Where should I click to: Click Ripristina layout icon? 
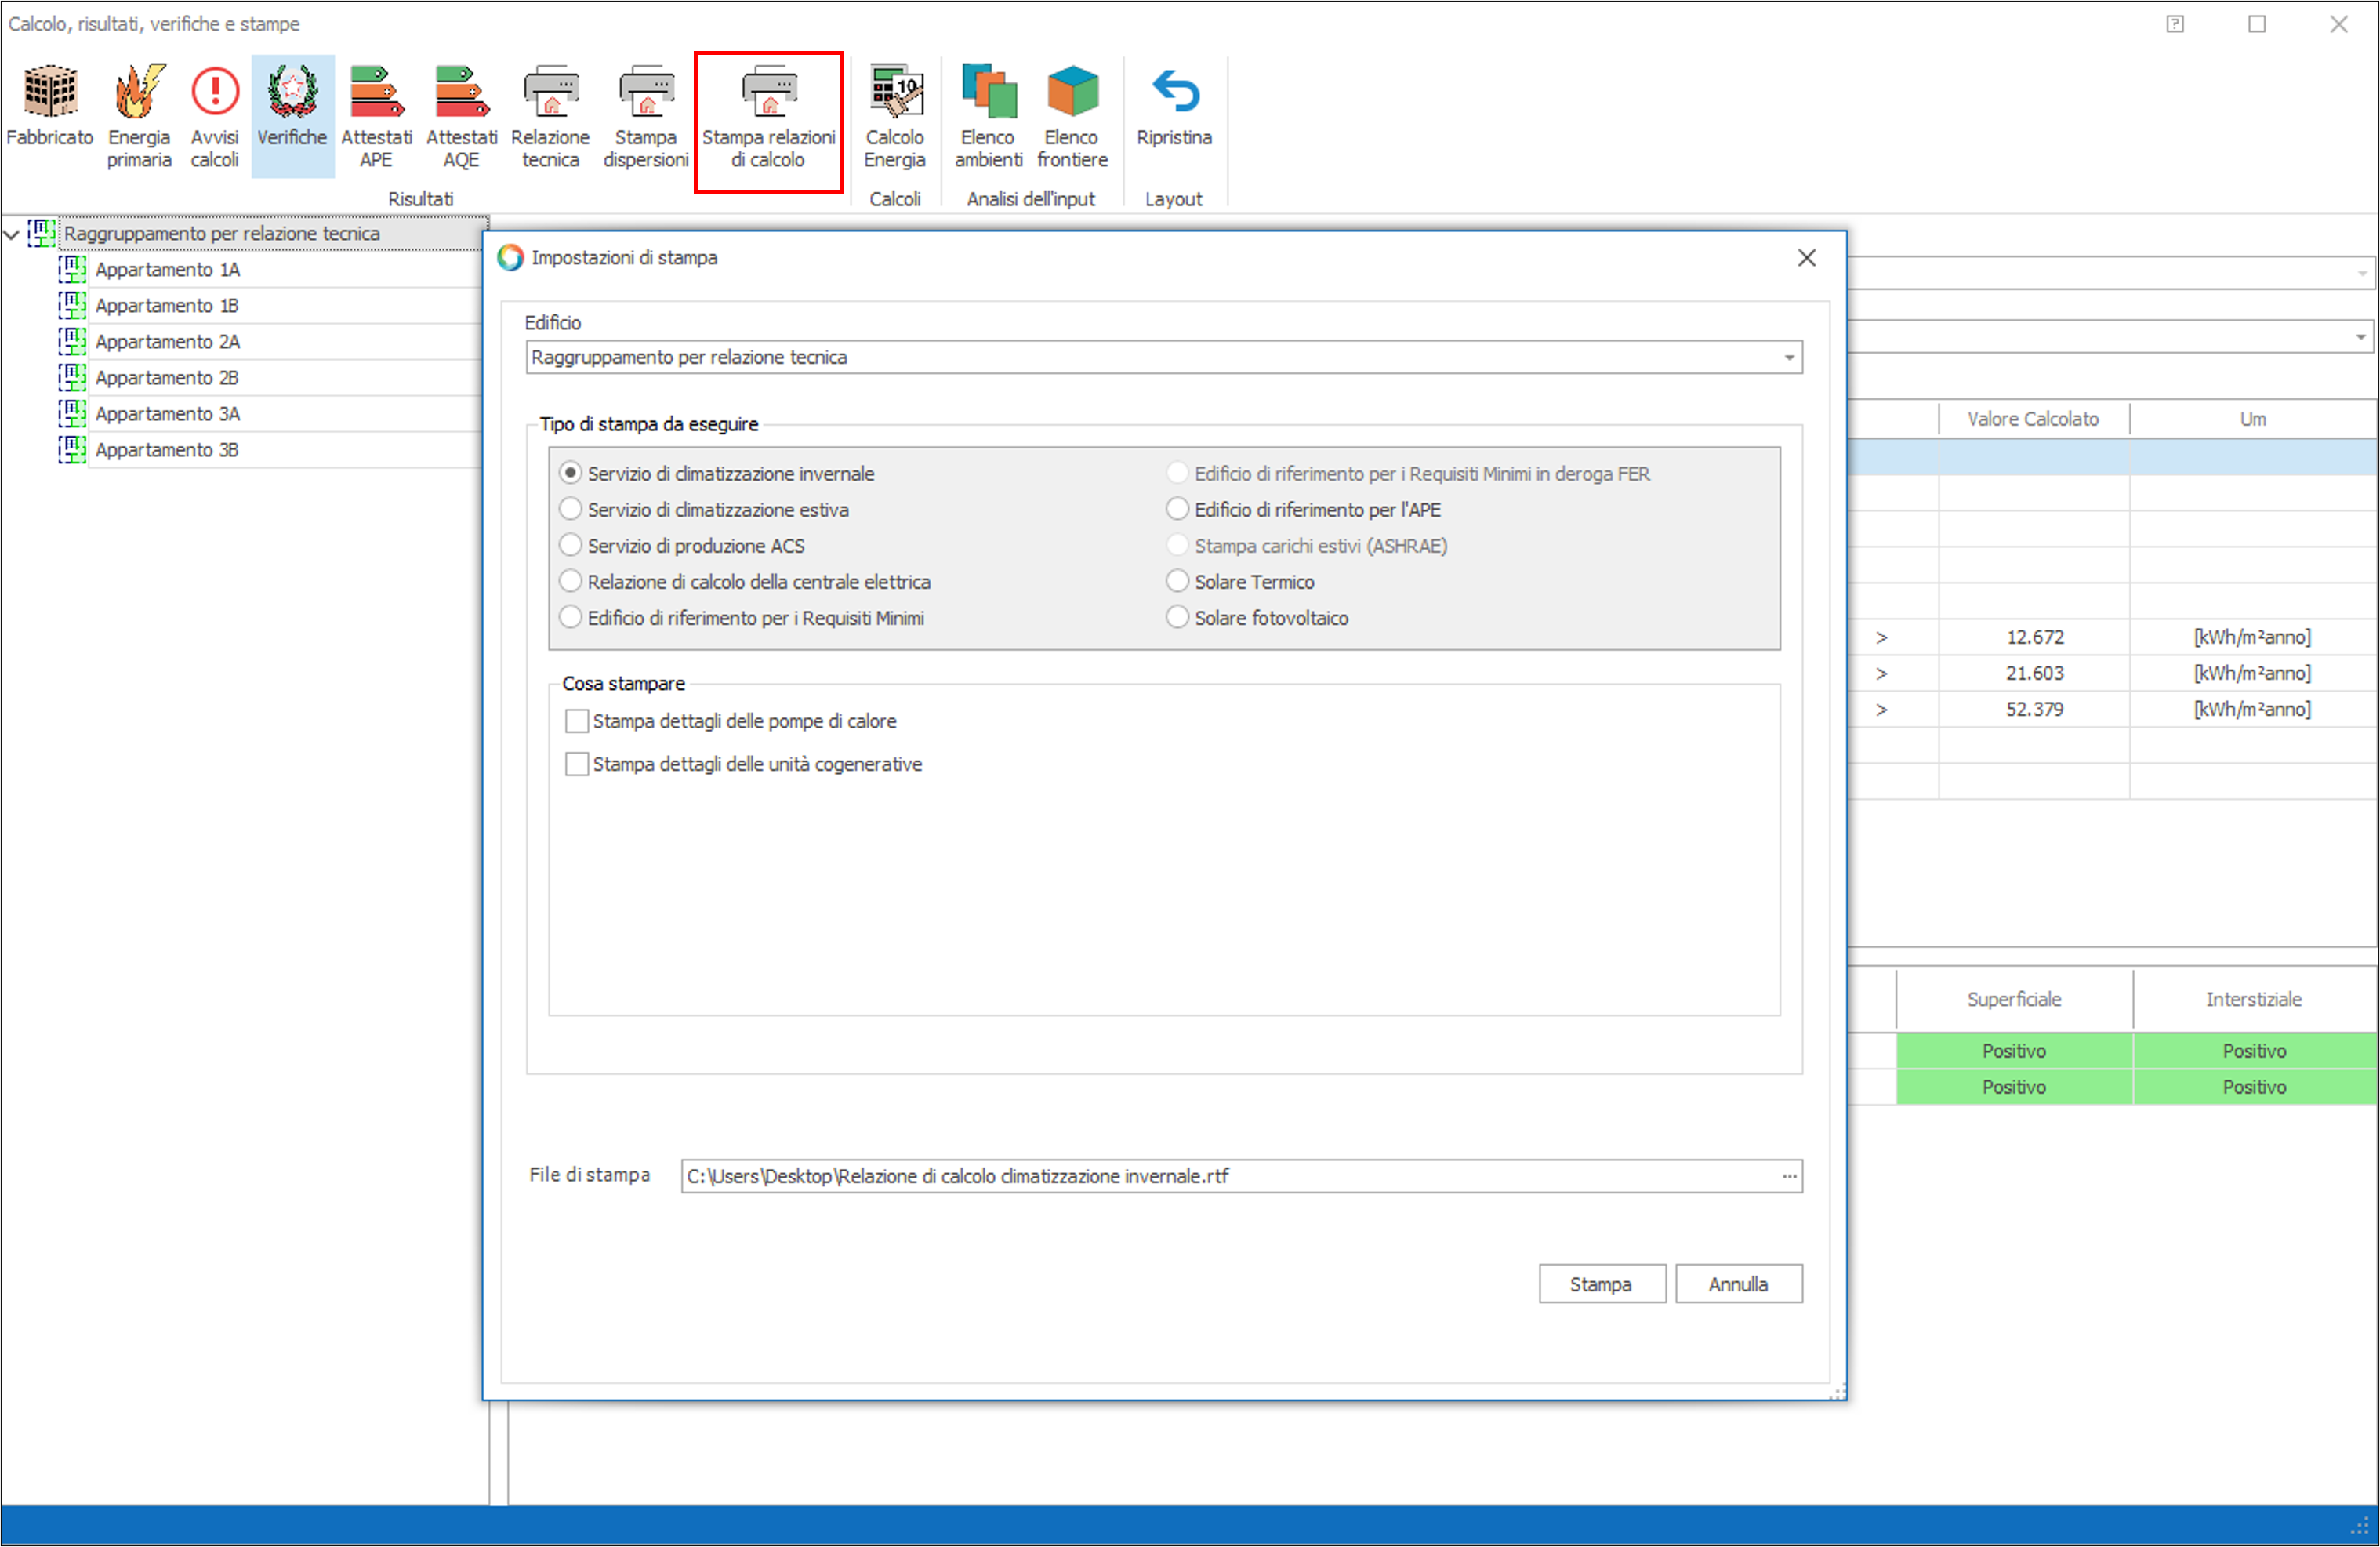(1174, 106)
